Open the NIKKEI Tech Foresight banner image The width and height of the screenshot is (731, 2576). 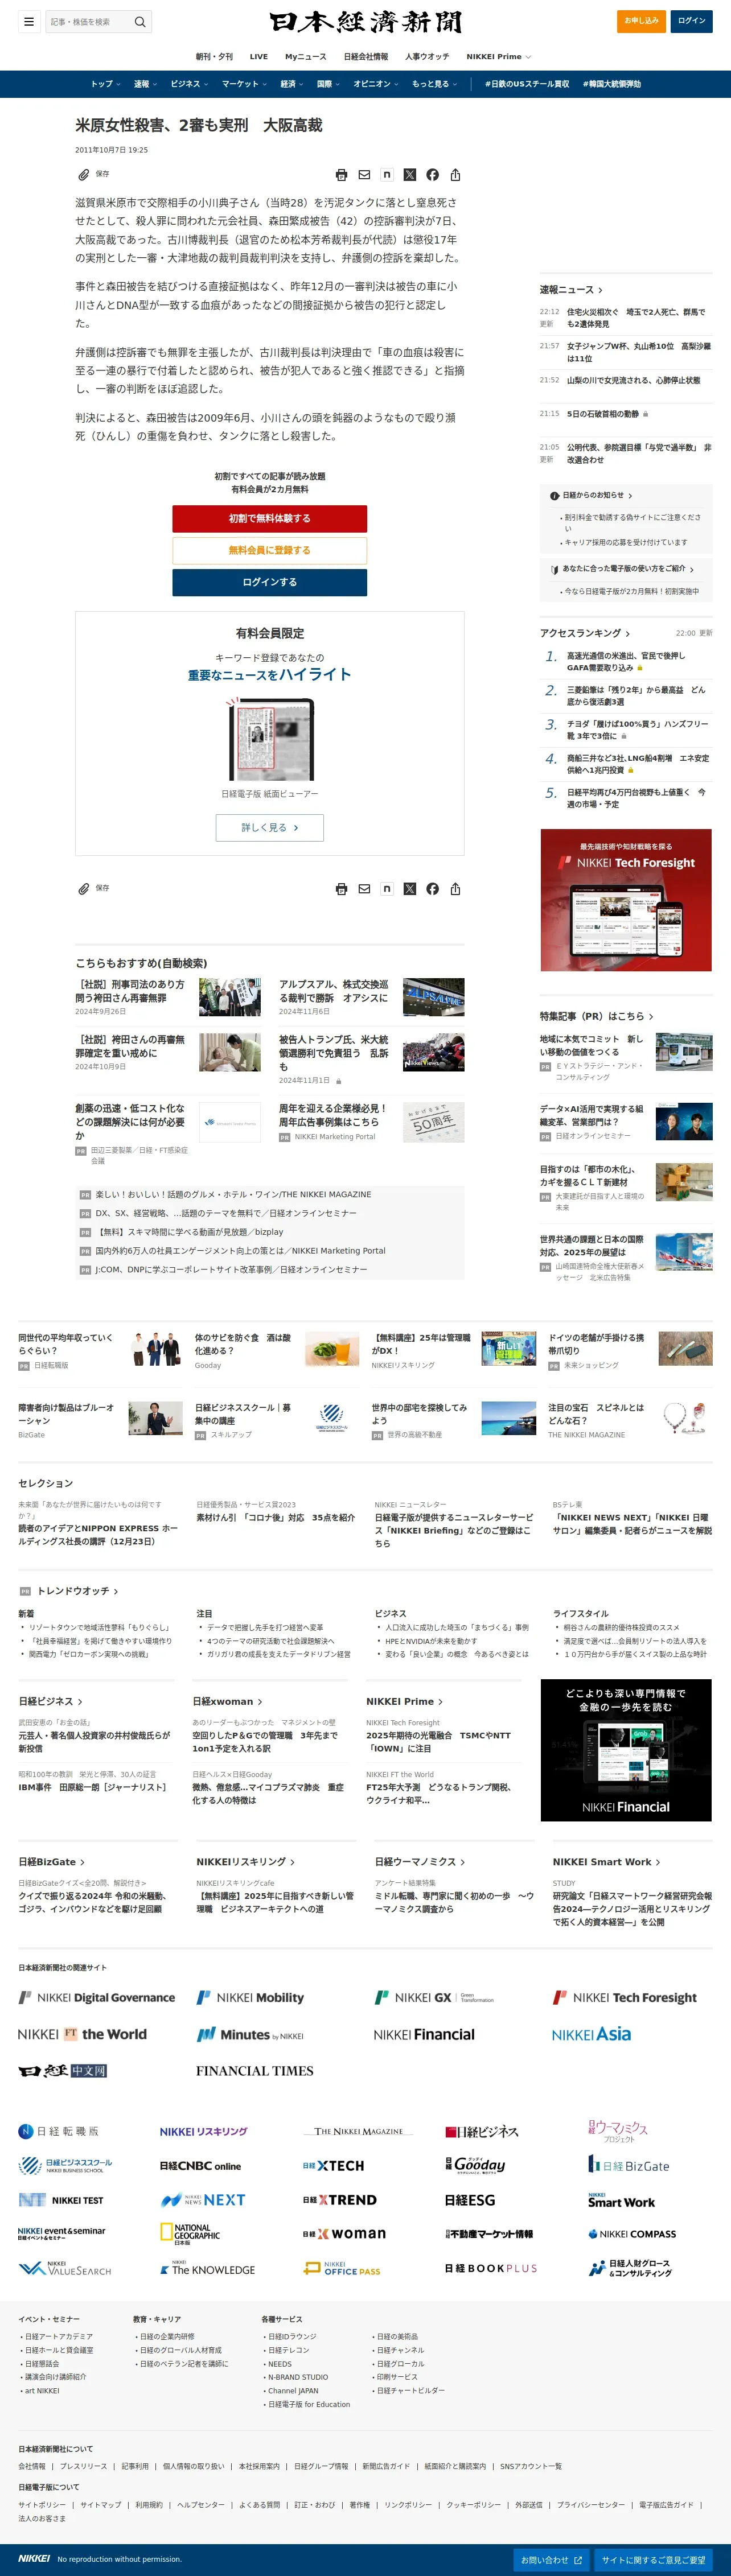point(626,900)
